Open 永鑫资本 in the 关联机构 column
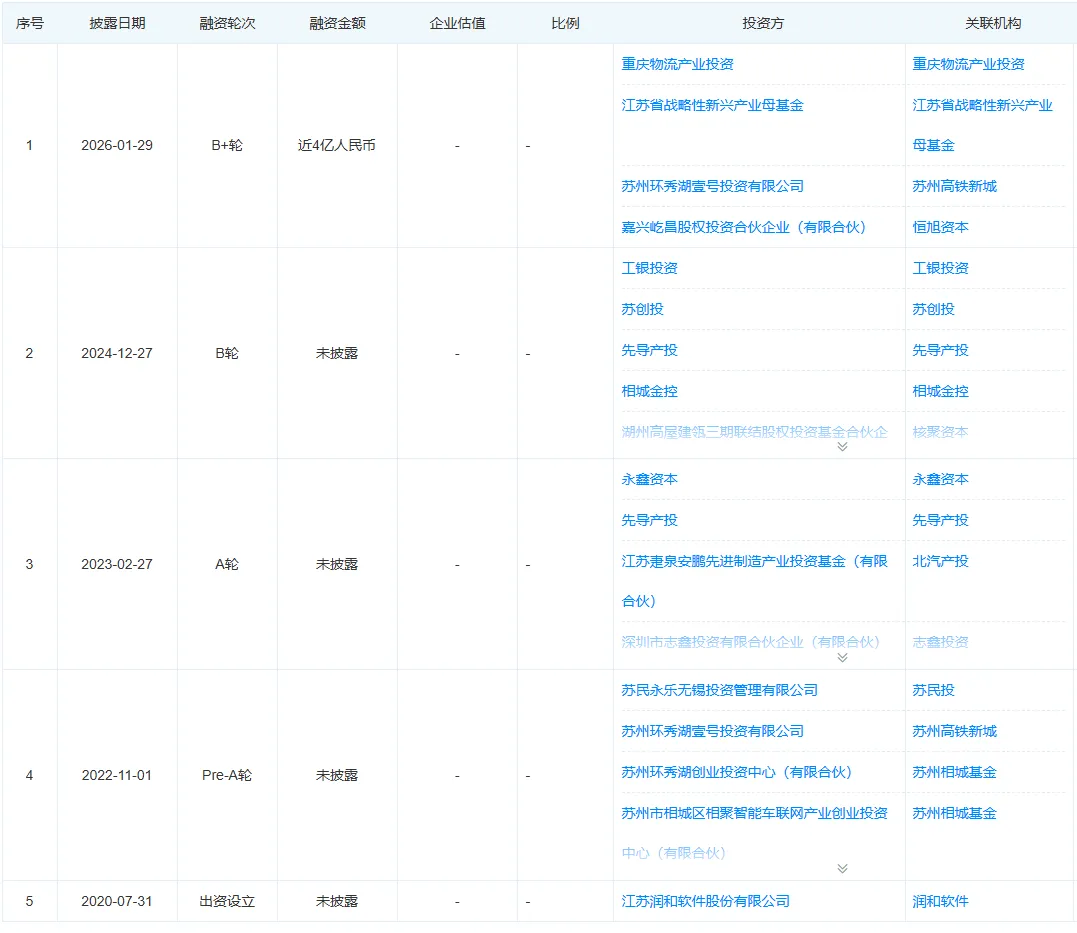This screenshot has height=933, width=1077. click(940, 480)
